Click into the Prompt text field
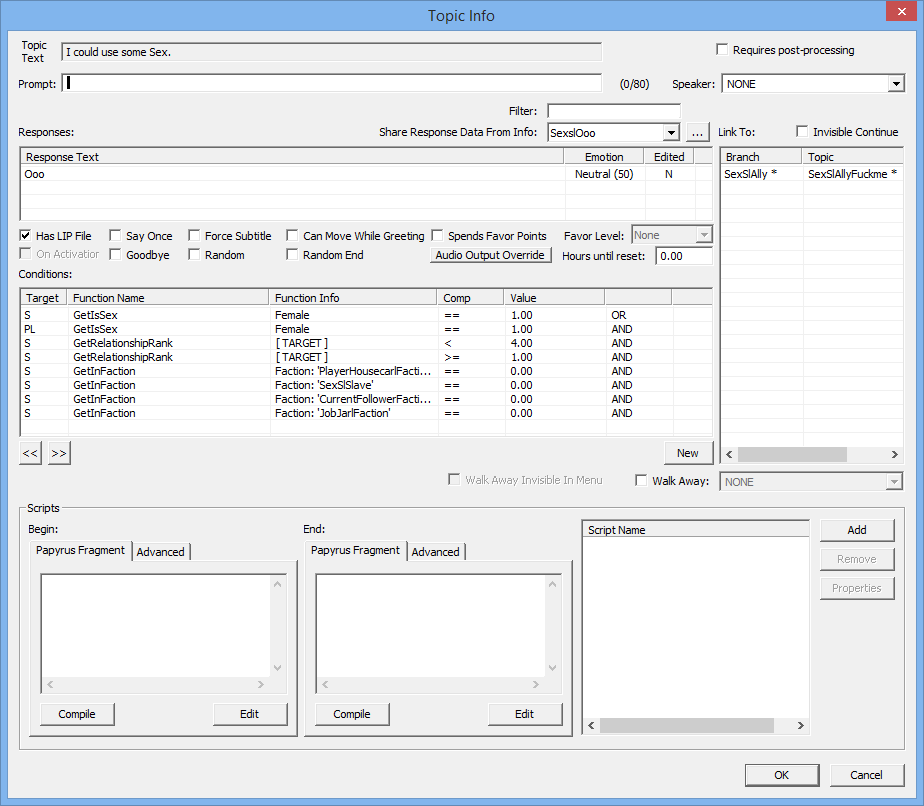924x806 pixels. [332, 83]
